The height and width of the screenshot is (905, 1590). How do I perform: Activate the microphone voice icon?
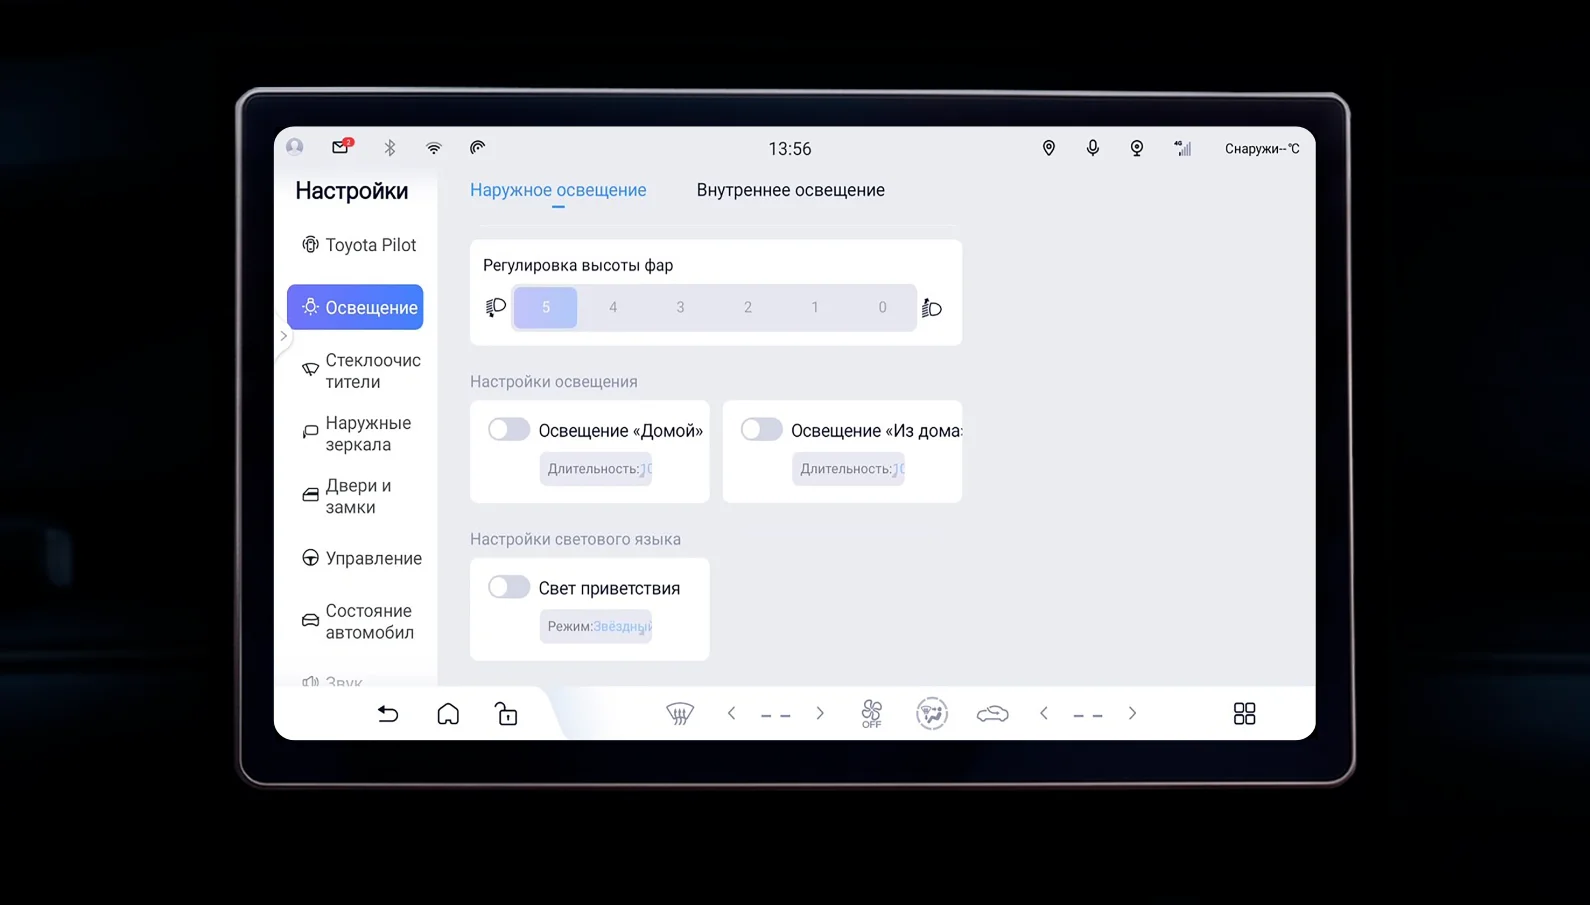point(1093,148)
